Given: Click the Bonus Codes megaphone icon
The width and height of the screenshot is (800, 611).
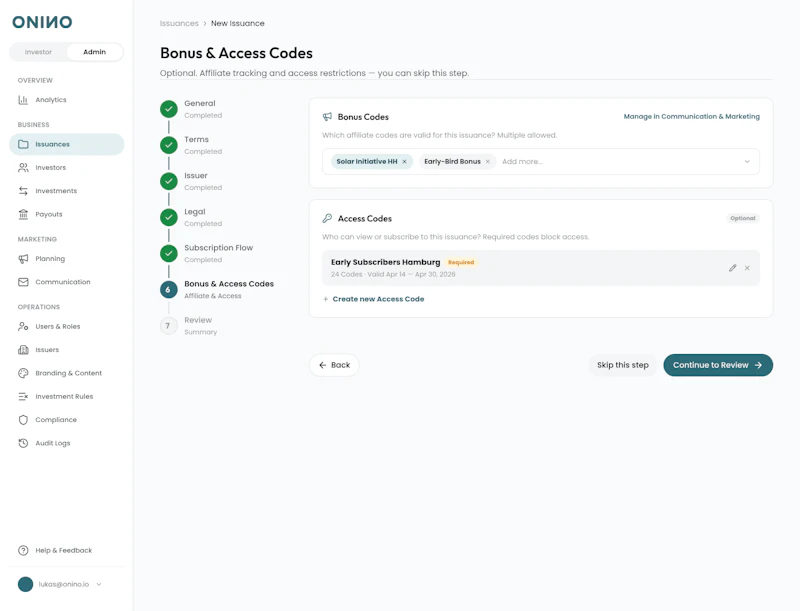Looking at the screenshot, I should point(328,117).
